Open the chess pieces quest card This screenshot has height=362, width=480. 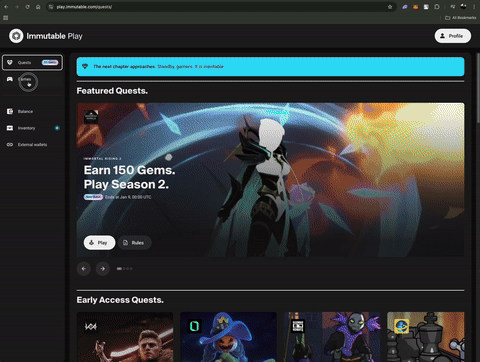click(x=426, y=337)
